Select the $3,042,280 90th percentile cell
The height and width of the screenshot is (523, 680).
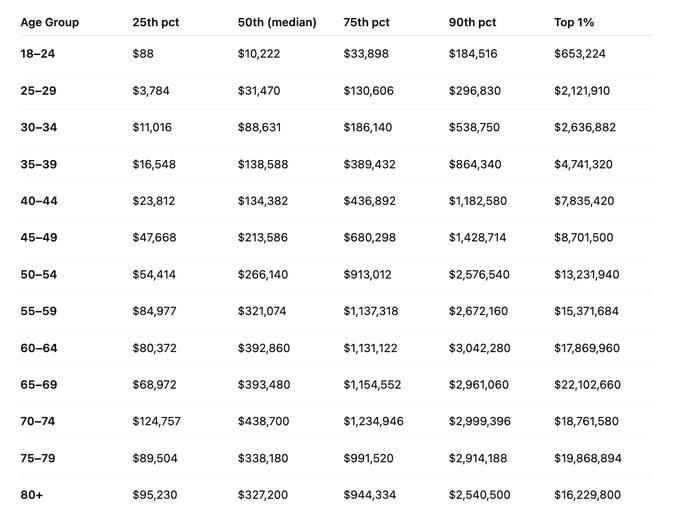point(479,348)
